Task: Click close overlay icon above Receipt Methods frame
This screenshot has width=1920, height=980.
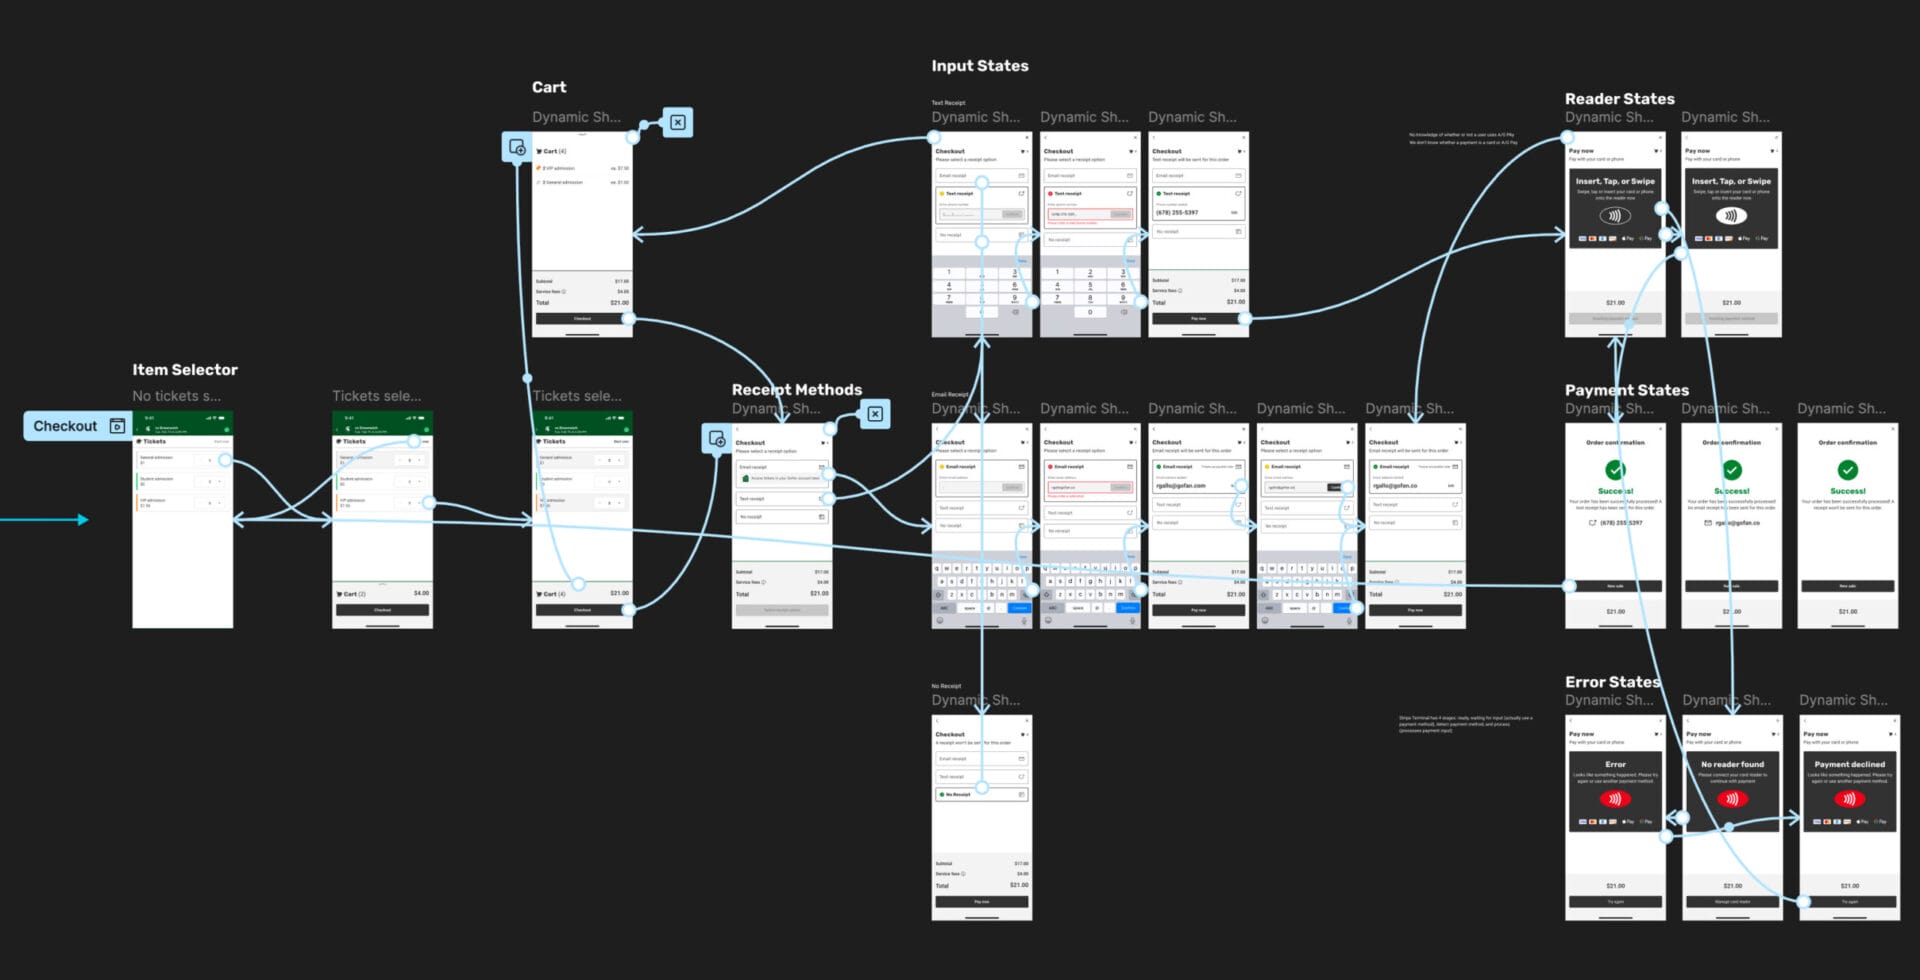Action: 875,414
